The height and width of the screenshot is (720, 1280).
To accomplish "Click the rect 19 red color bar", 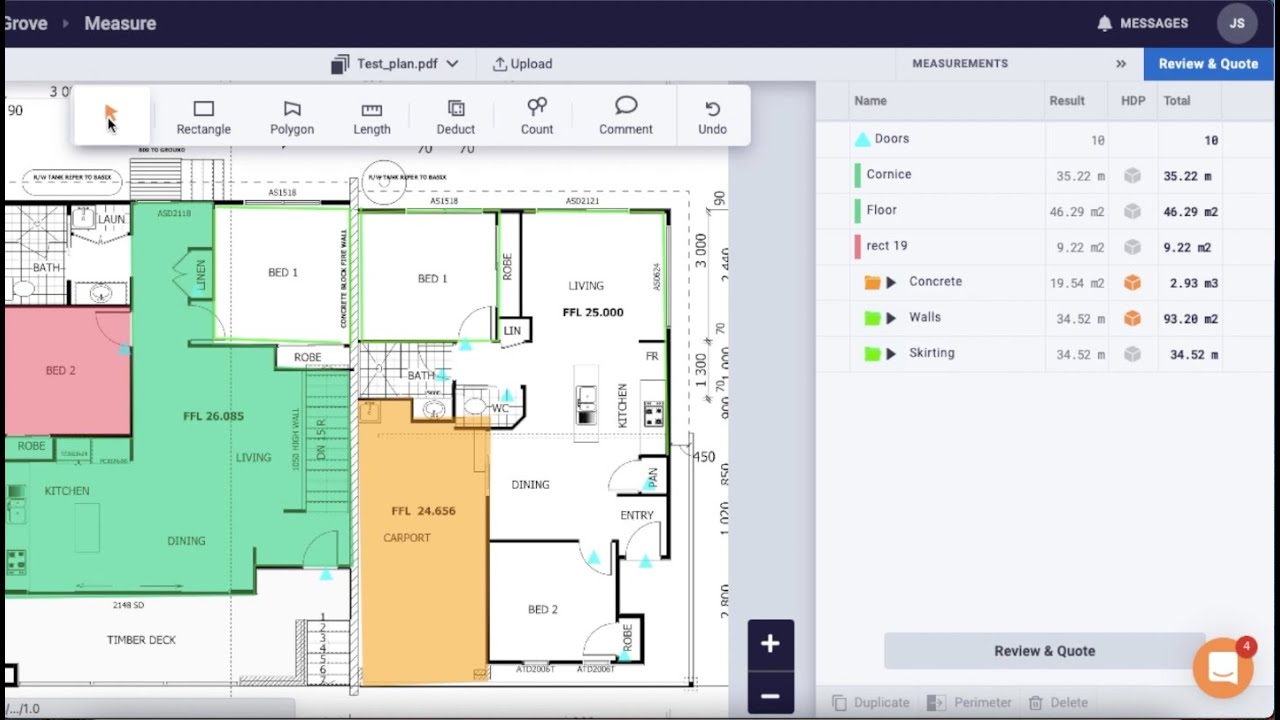I will (858, 247).
